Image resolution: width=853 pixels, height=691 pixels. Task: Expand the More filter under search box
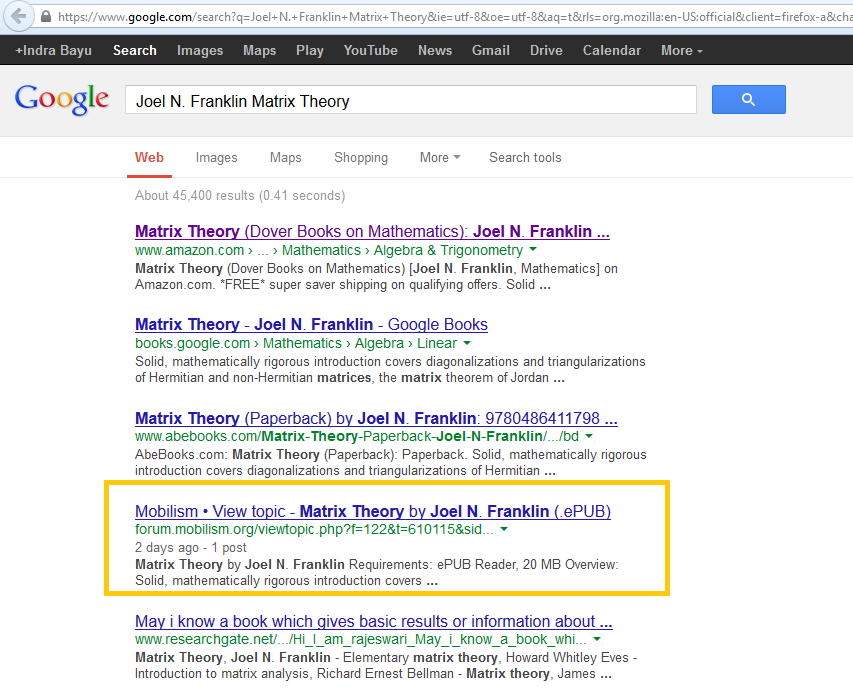[440, 157]
